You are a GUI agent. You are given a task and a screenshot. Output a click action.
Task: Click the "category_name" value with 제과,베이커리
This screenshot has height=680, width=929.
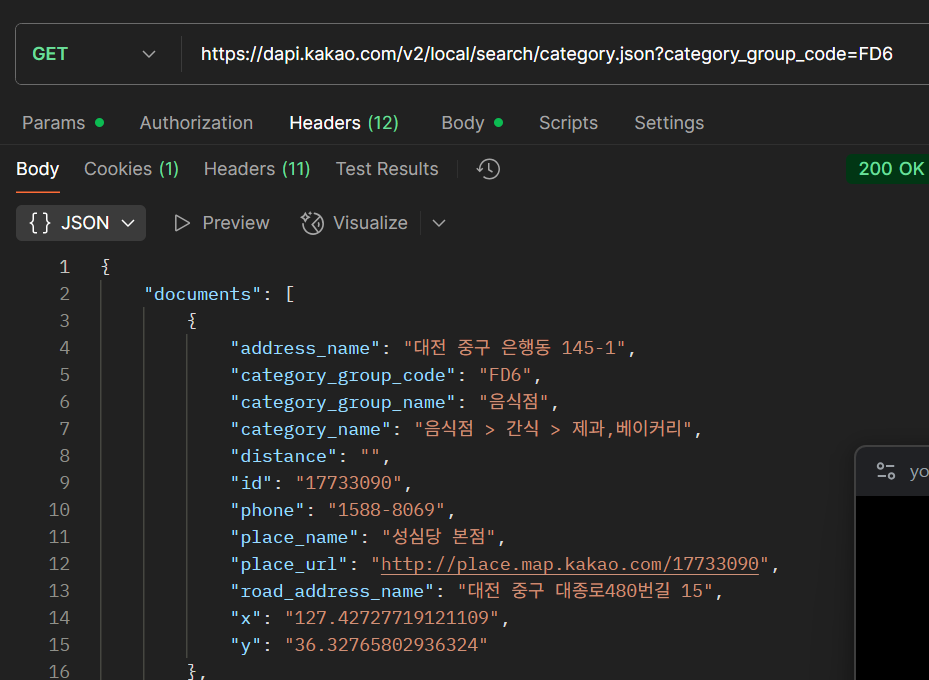553,429
